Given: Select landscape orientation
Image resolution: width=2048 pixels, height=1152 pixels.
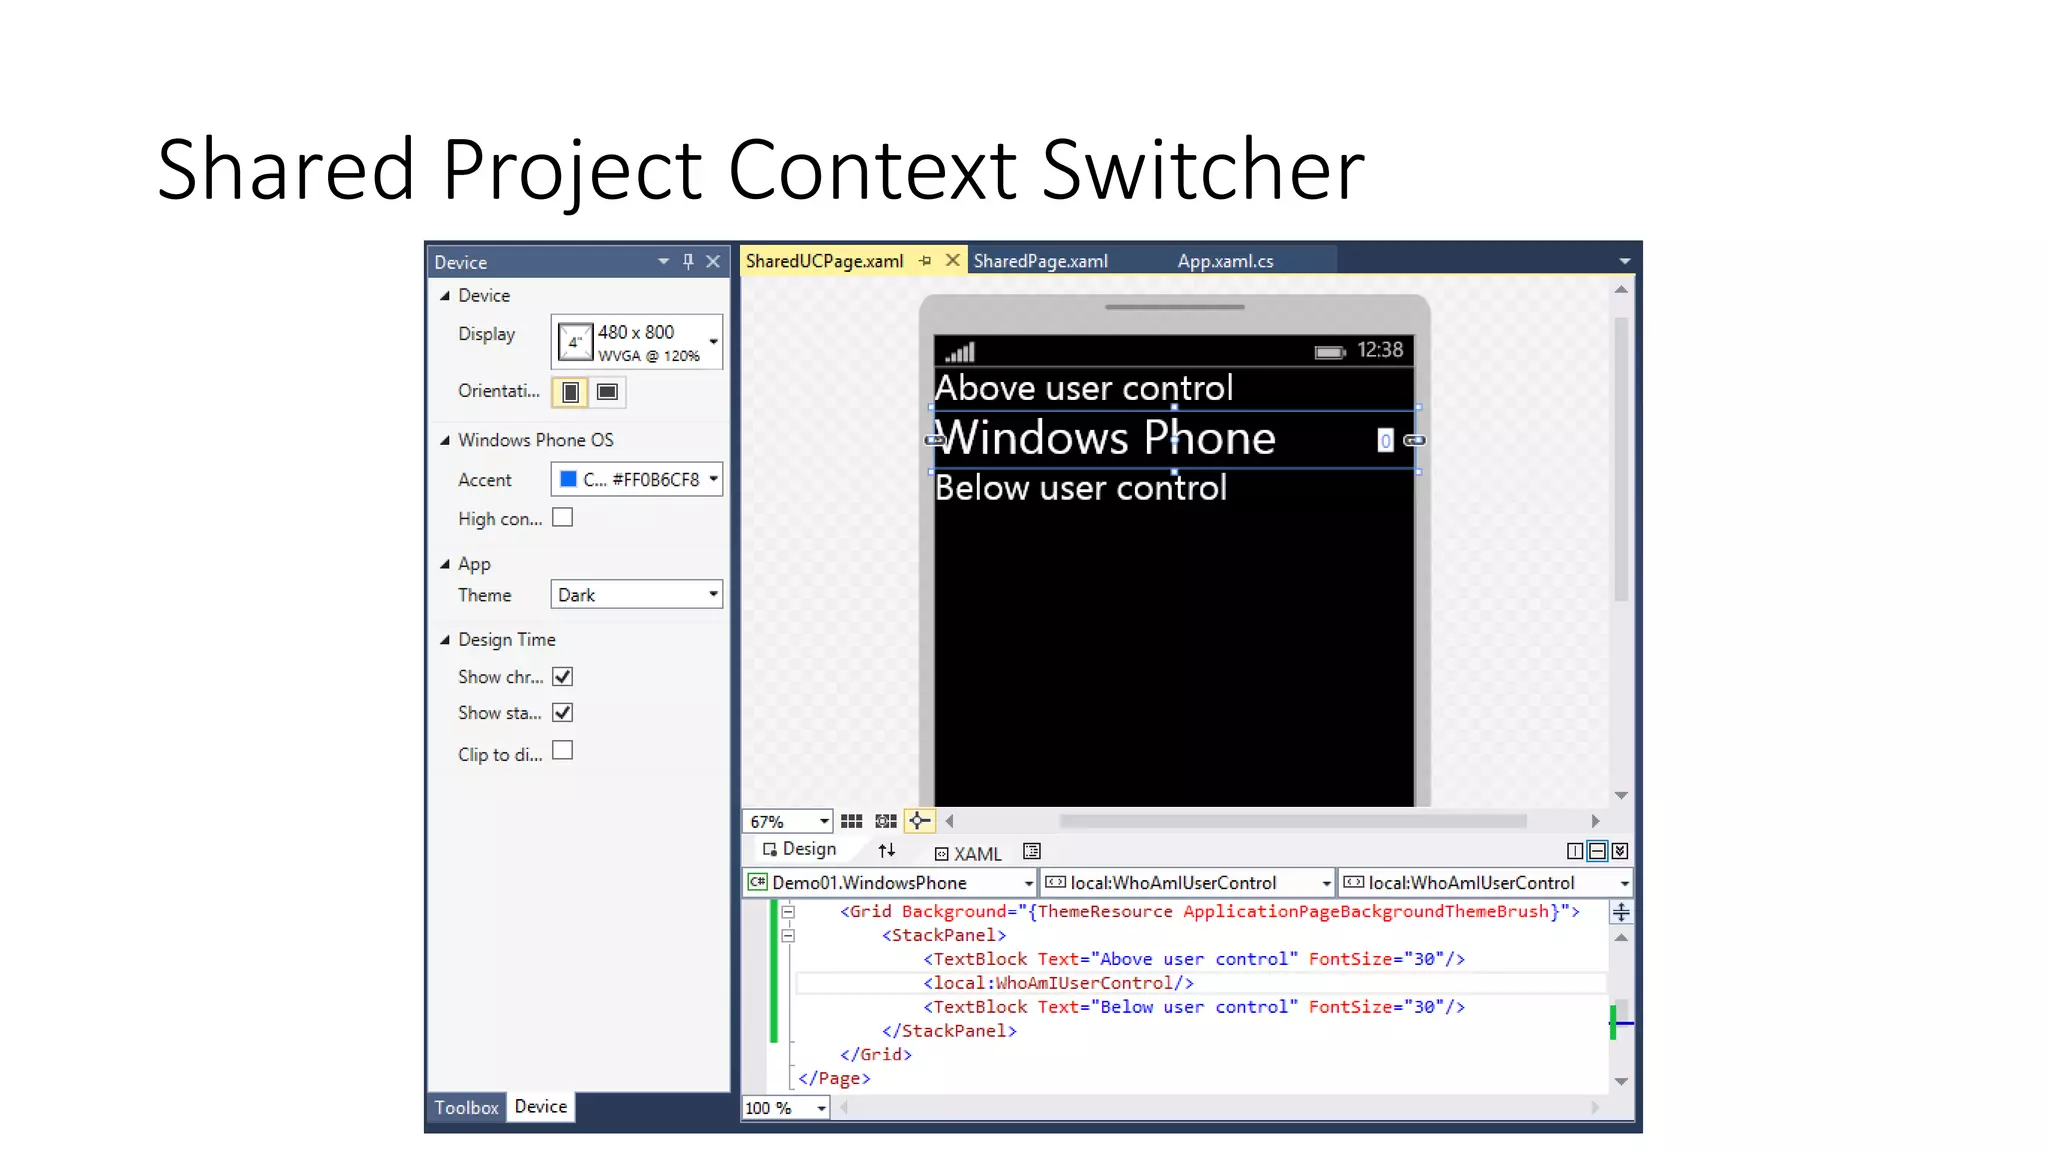Looking at the screenshot, I should tap(607, 392).
